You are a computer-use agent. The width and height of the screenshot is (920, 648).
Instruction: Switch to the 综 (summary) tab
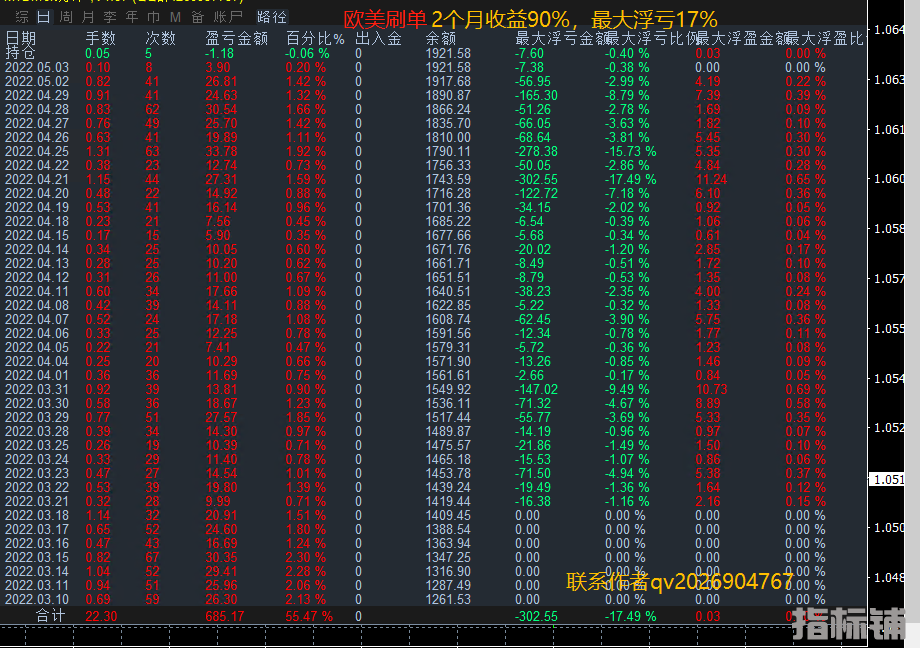(22, 17)
